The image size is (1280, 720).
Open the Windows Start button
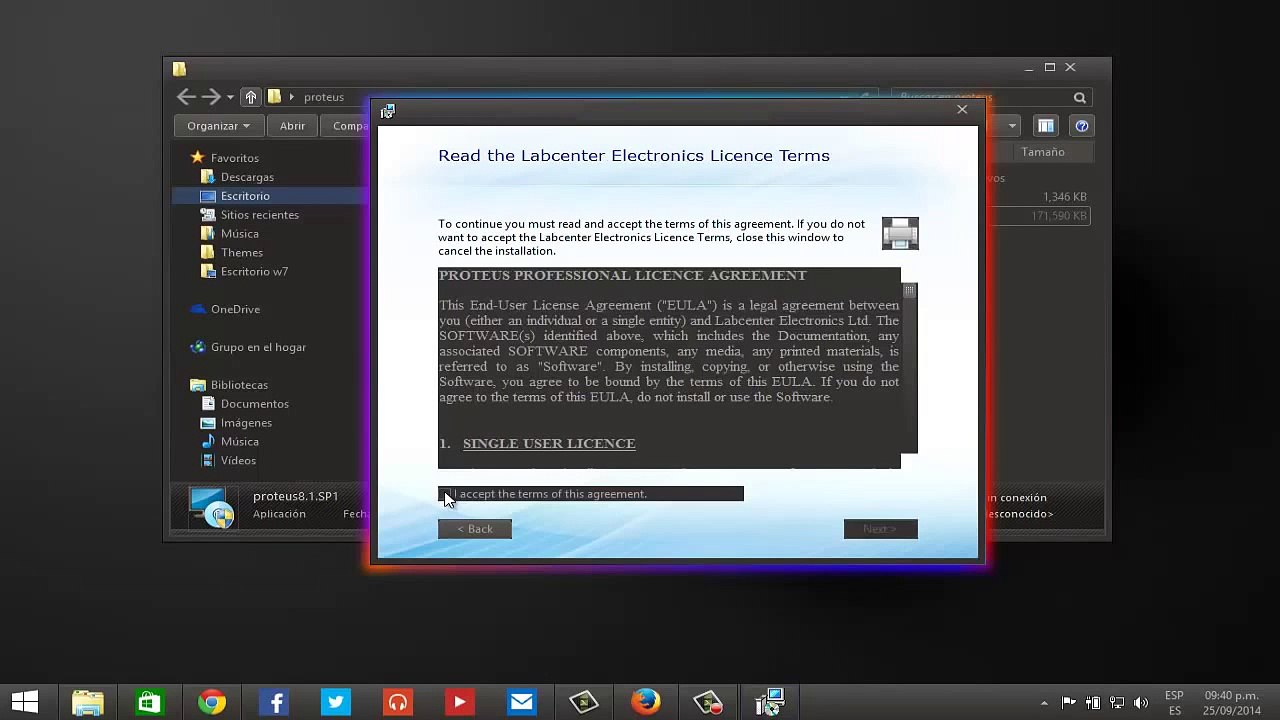(25, 702)
